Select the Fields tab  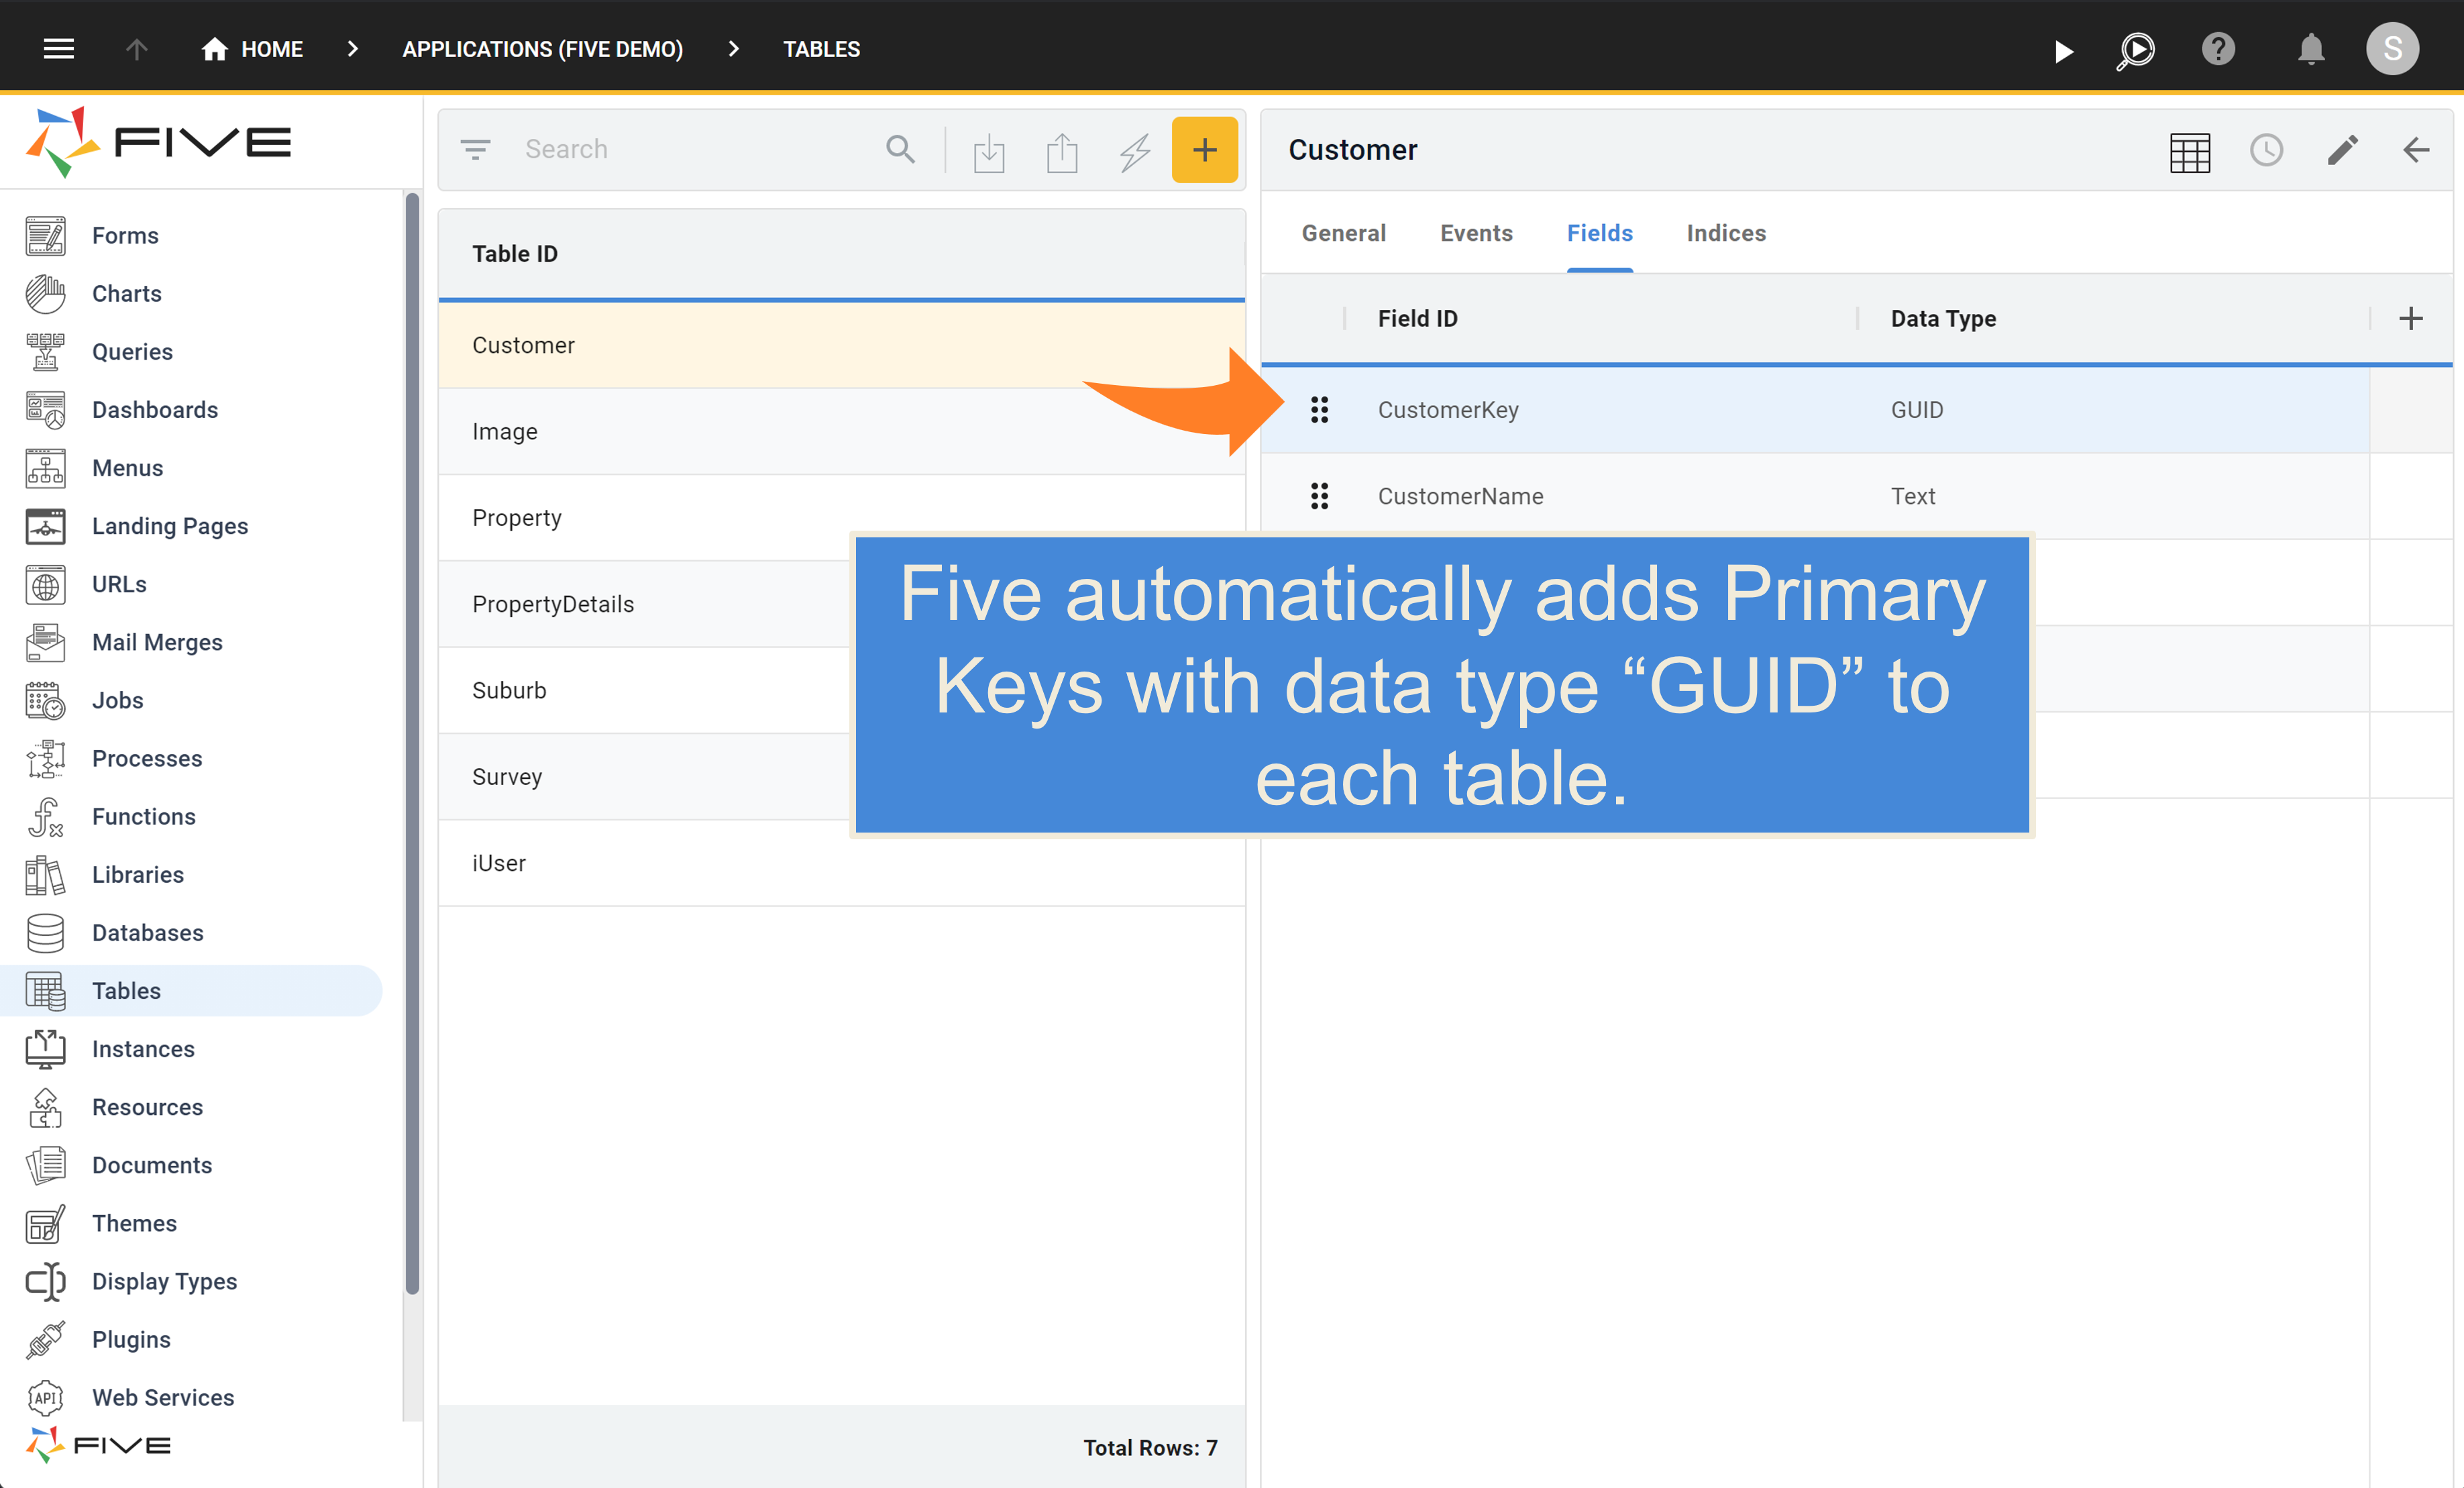coord(1600,233)
